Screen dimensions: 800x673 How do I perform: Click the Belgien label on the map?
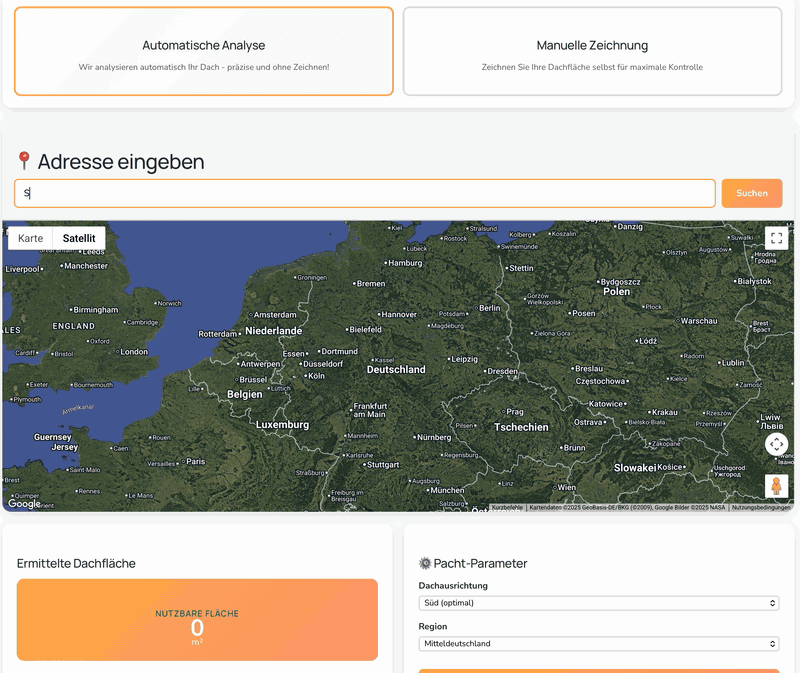[x=245, y=394]
